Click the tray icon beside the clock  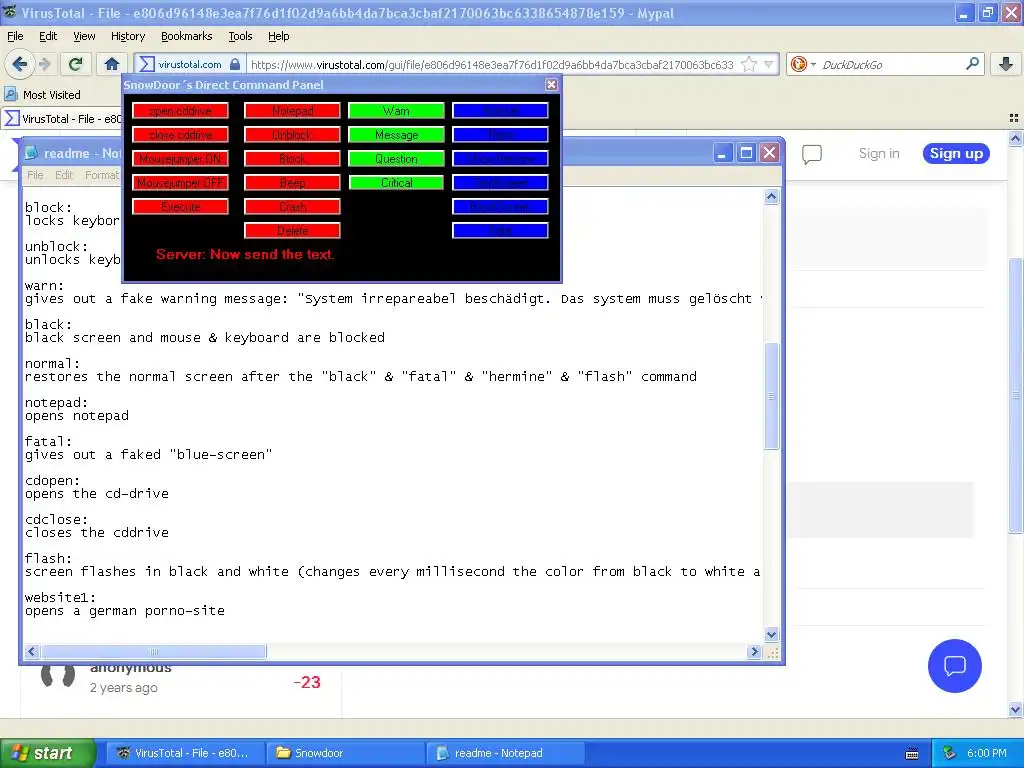click(x=949, y=753)
